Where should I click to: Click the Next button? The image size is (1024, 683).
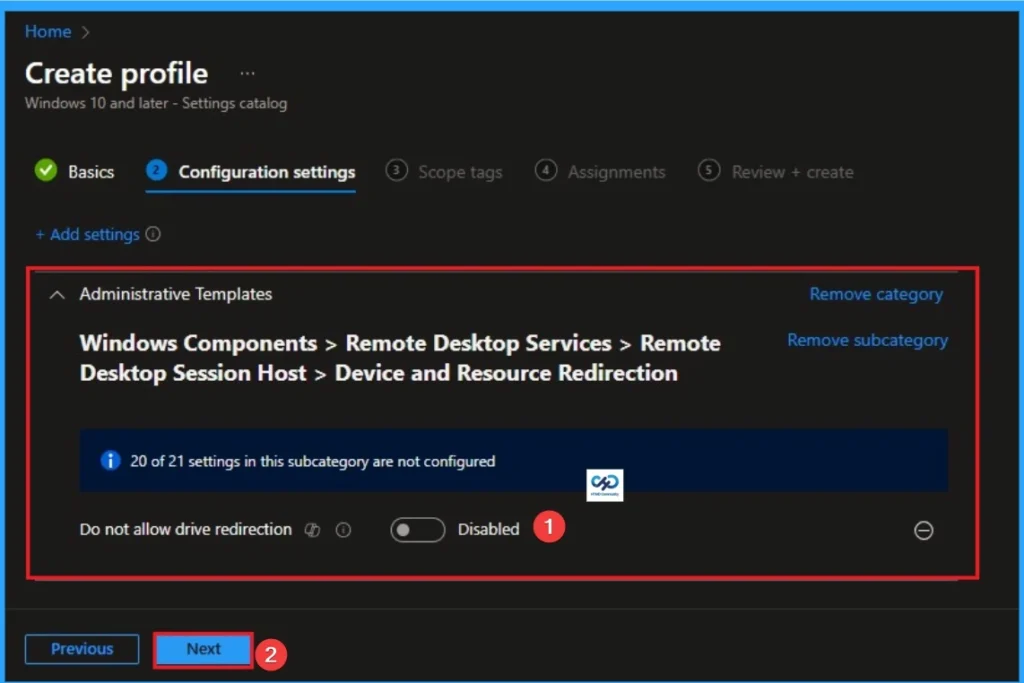click(x=202, y=649)
